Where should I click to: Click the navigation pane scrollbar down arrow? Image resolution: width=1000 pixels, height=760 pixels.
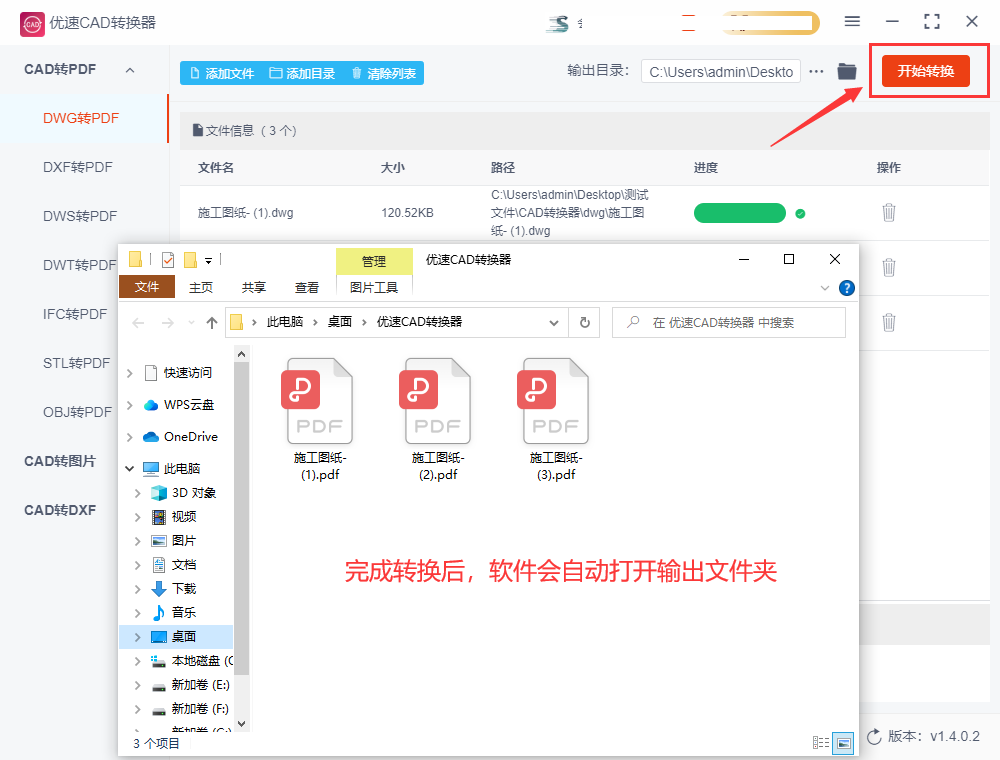pos(241,724)
